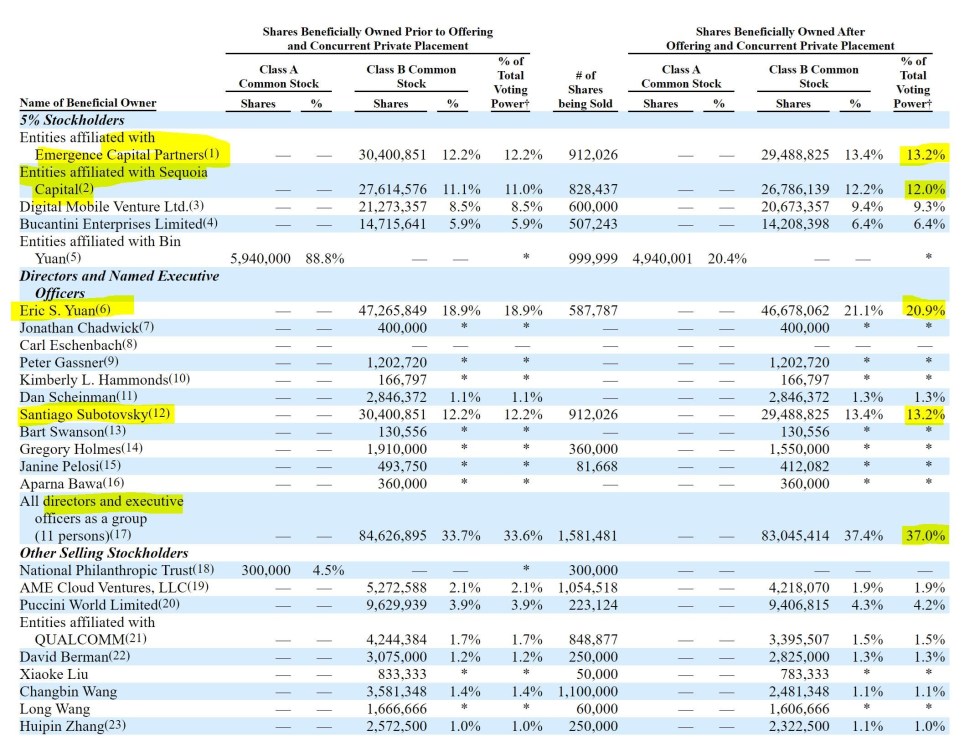Select 'Jonathan Chadwick(7)' name
Image resolution: width=980 pixels, height=751 pixels.
coord(86,328)
